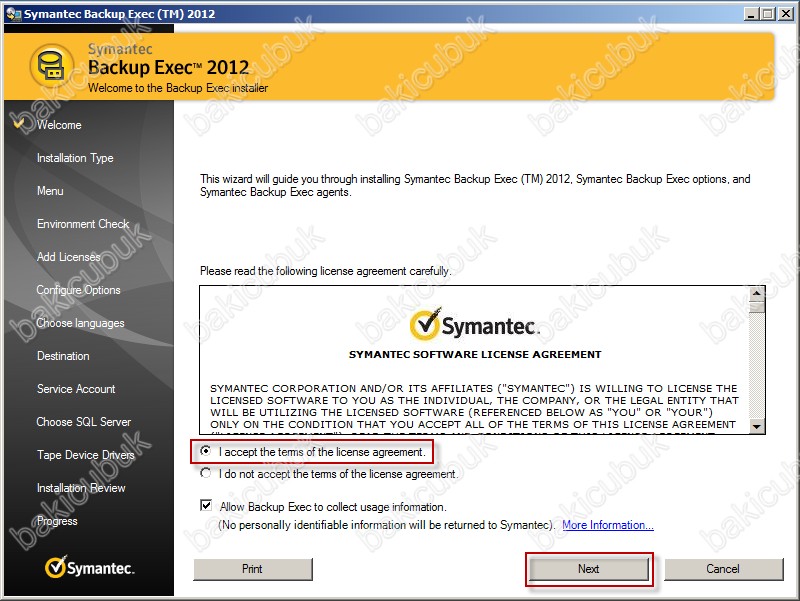Select the Environment Check step
This screenshot has height=601, width=800.
[x=83, y=224]
